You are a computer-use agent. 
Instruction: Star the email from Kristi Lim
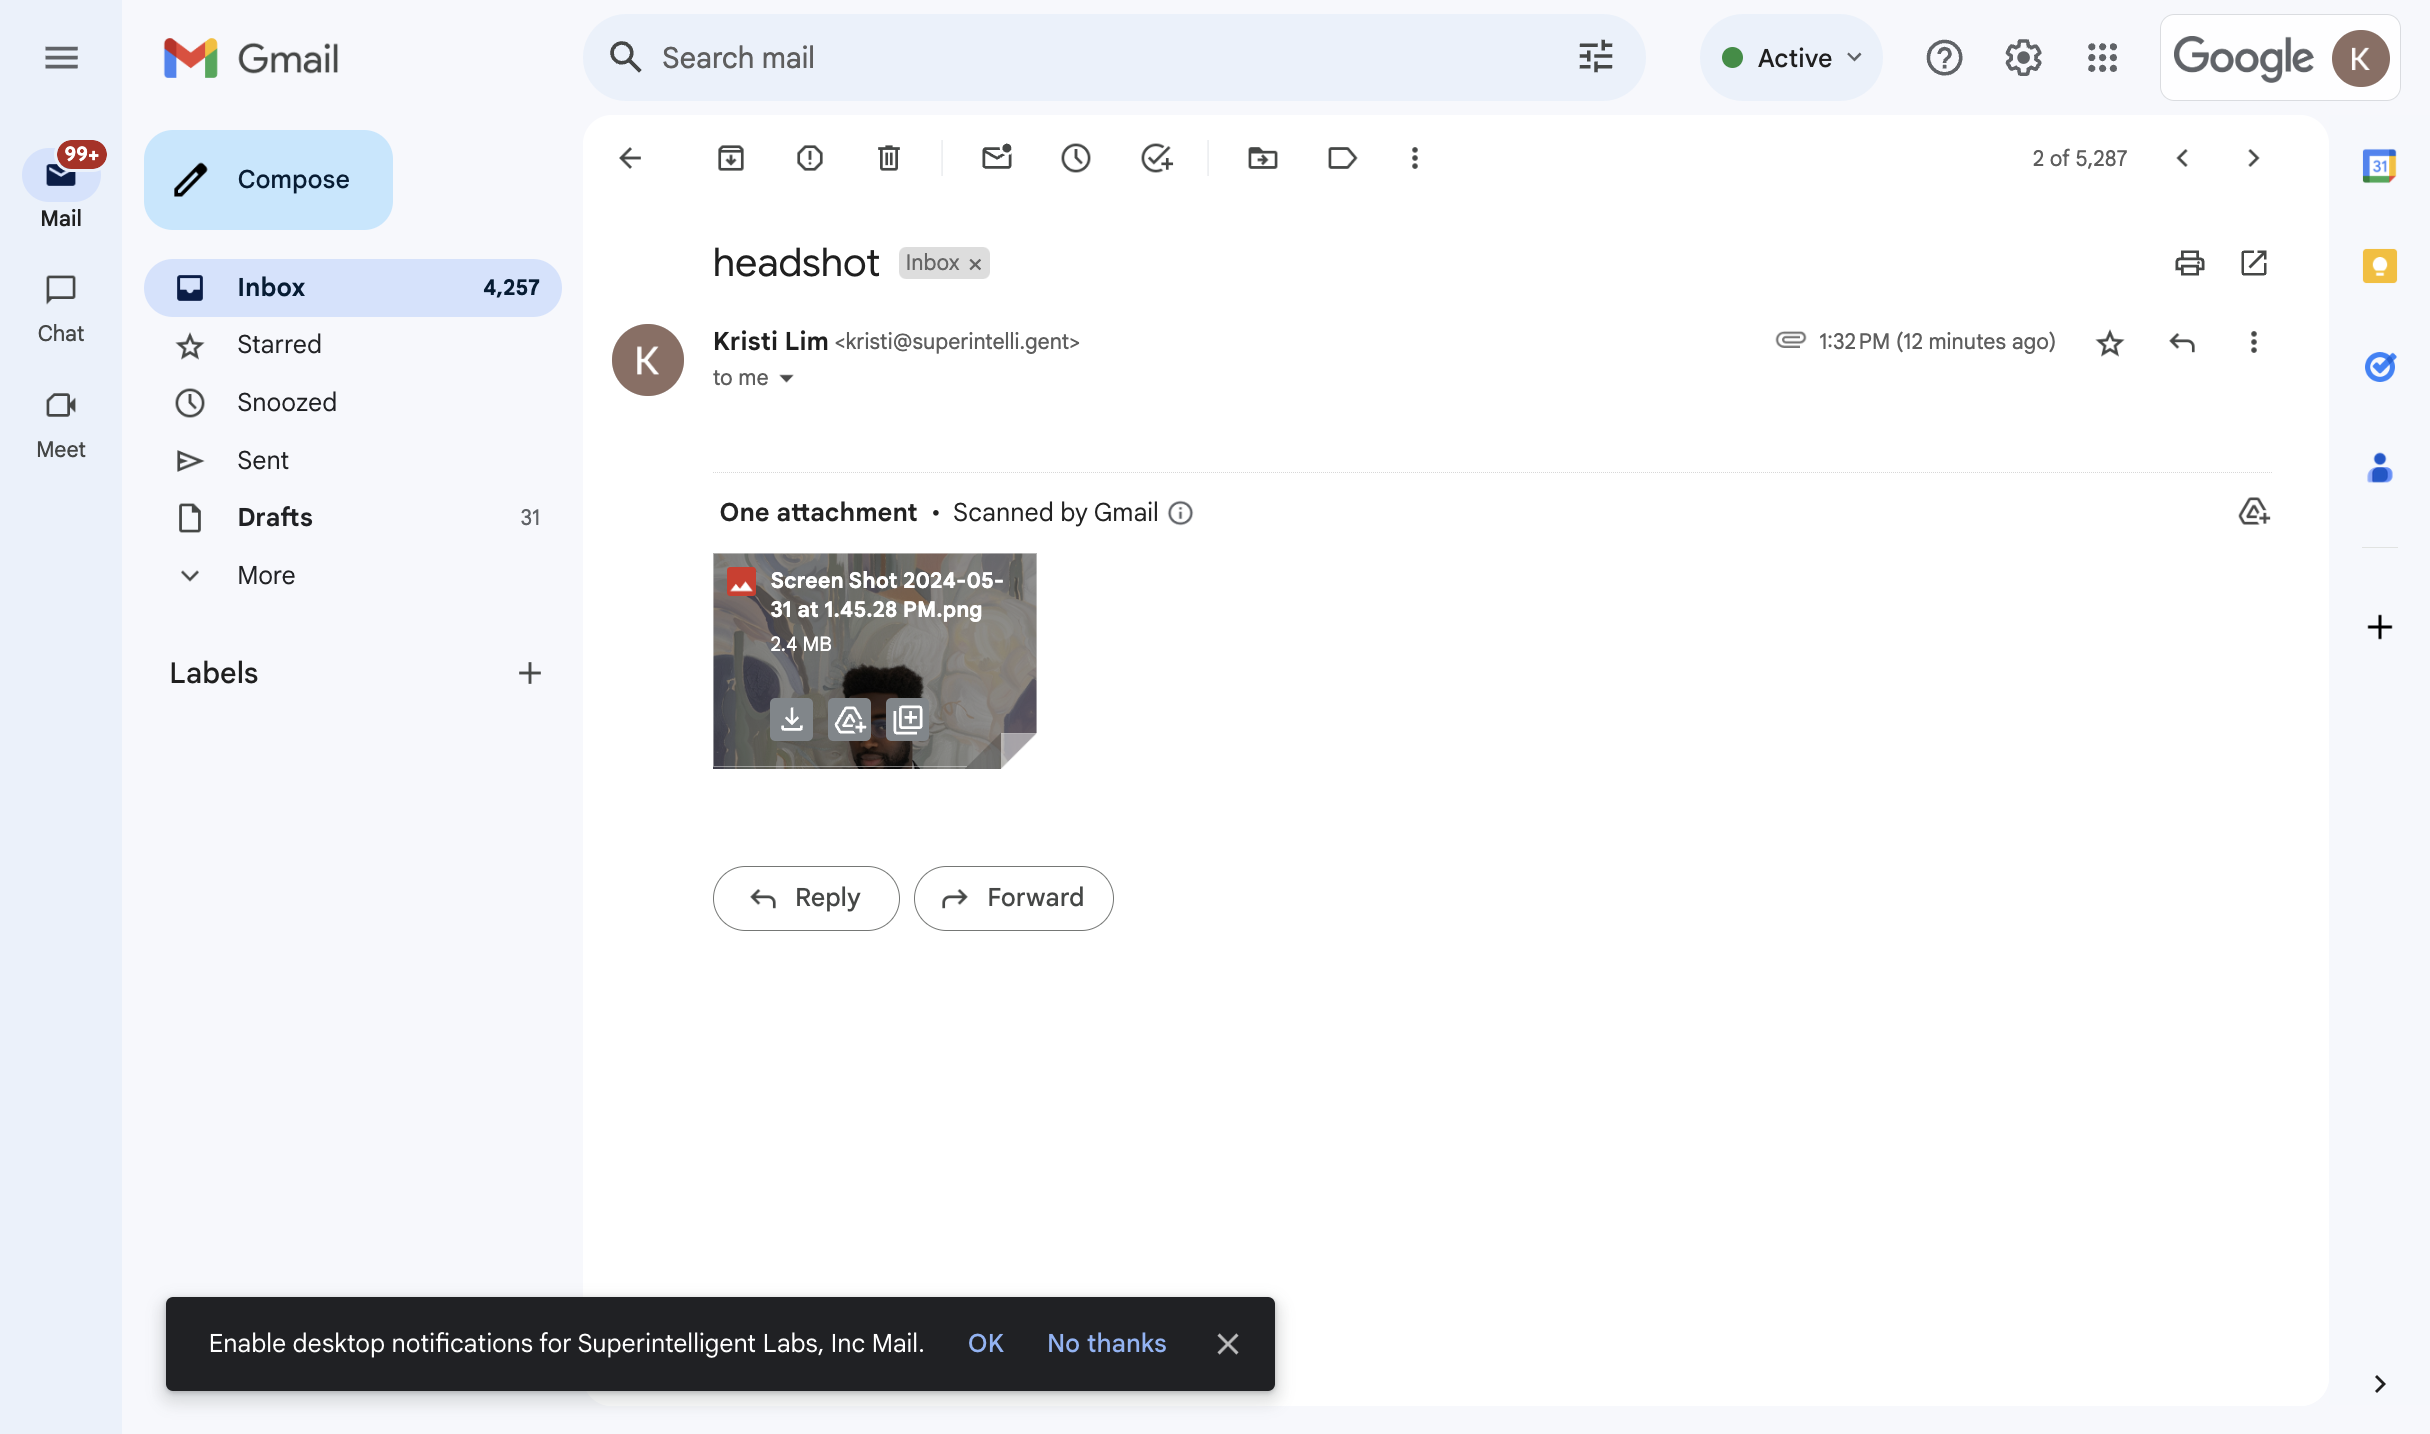2109,343
